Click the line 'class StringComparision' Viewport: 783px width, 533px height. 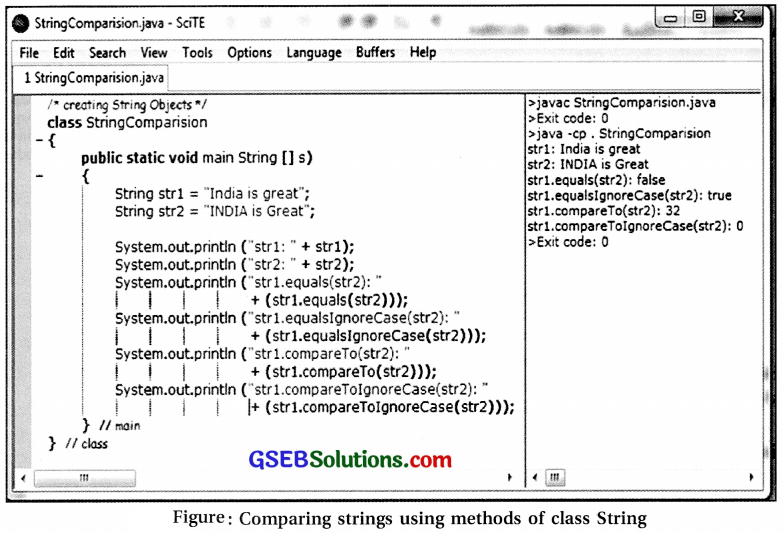(x=127, y=122)
